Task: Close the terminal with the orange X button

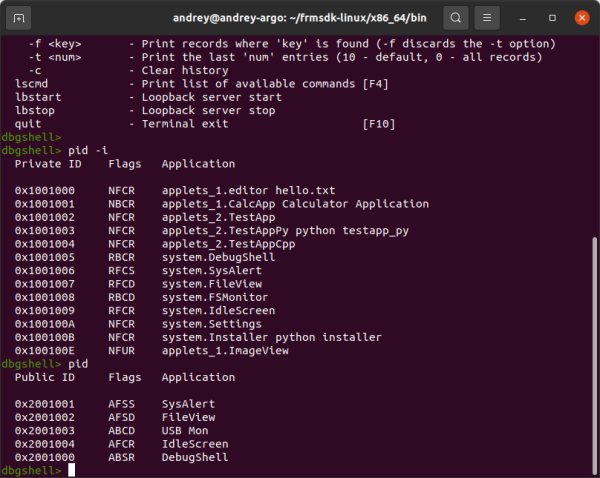Action: click(x=582, y=18)
